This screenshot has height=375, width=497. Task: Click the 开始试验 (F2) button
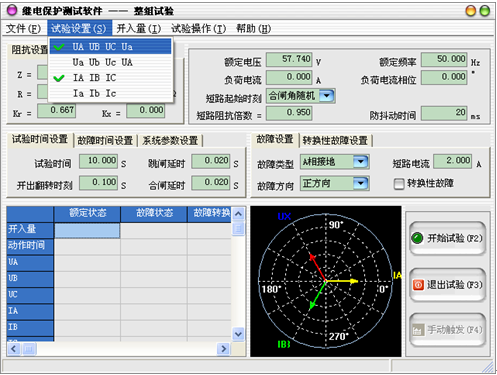click(447, 238)
